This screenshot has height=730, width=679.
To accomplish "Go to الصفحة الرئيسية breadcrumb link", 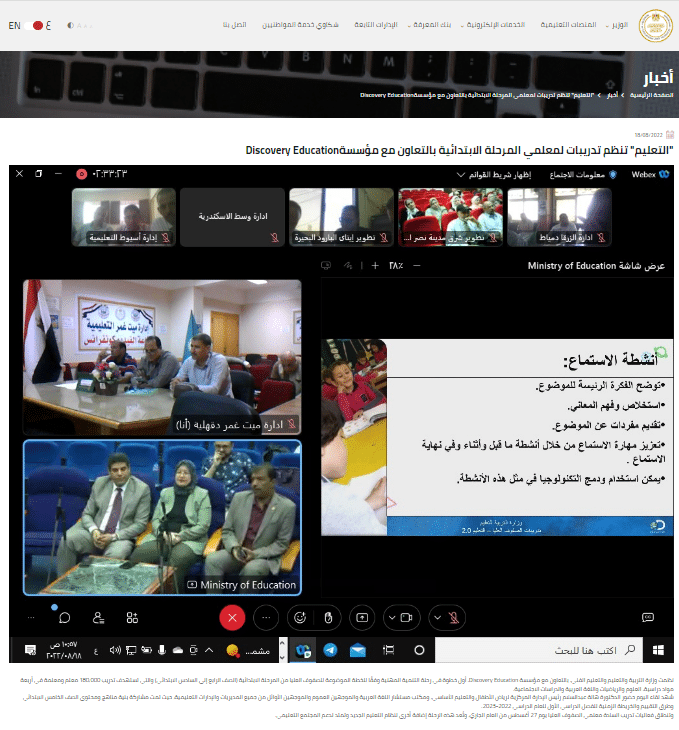I will (x=652, y=95).
